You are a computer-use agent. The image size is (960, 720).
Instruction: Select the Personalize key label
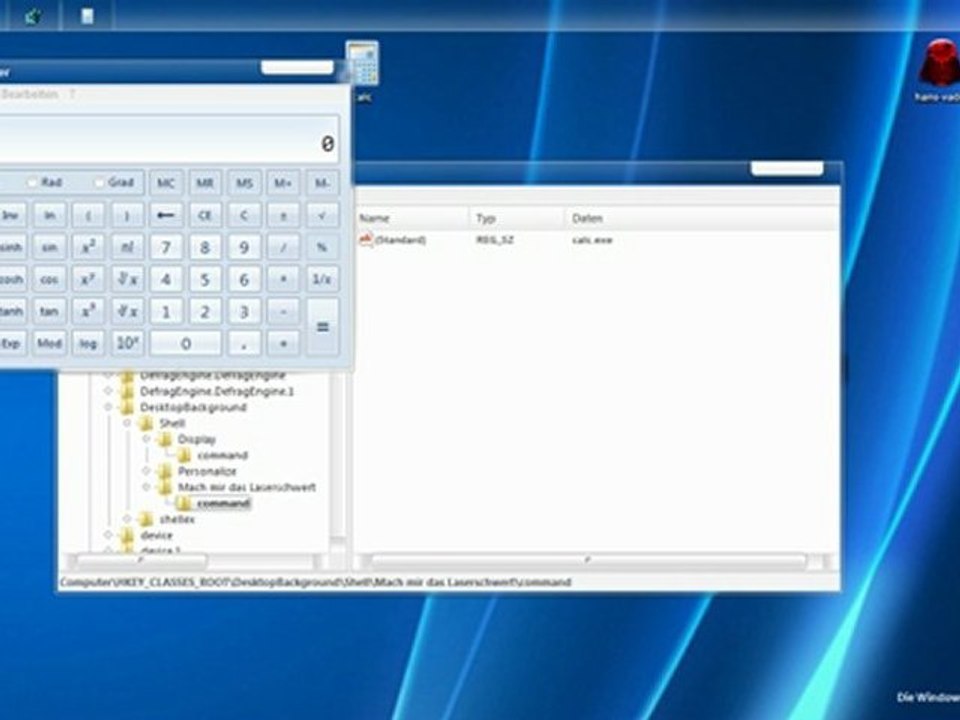pos(207,471)
